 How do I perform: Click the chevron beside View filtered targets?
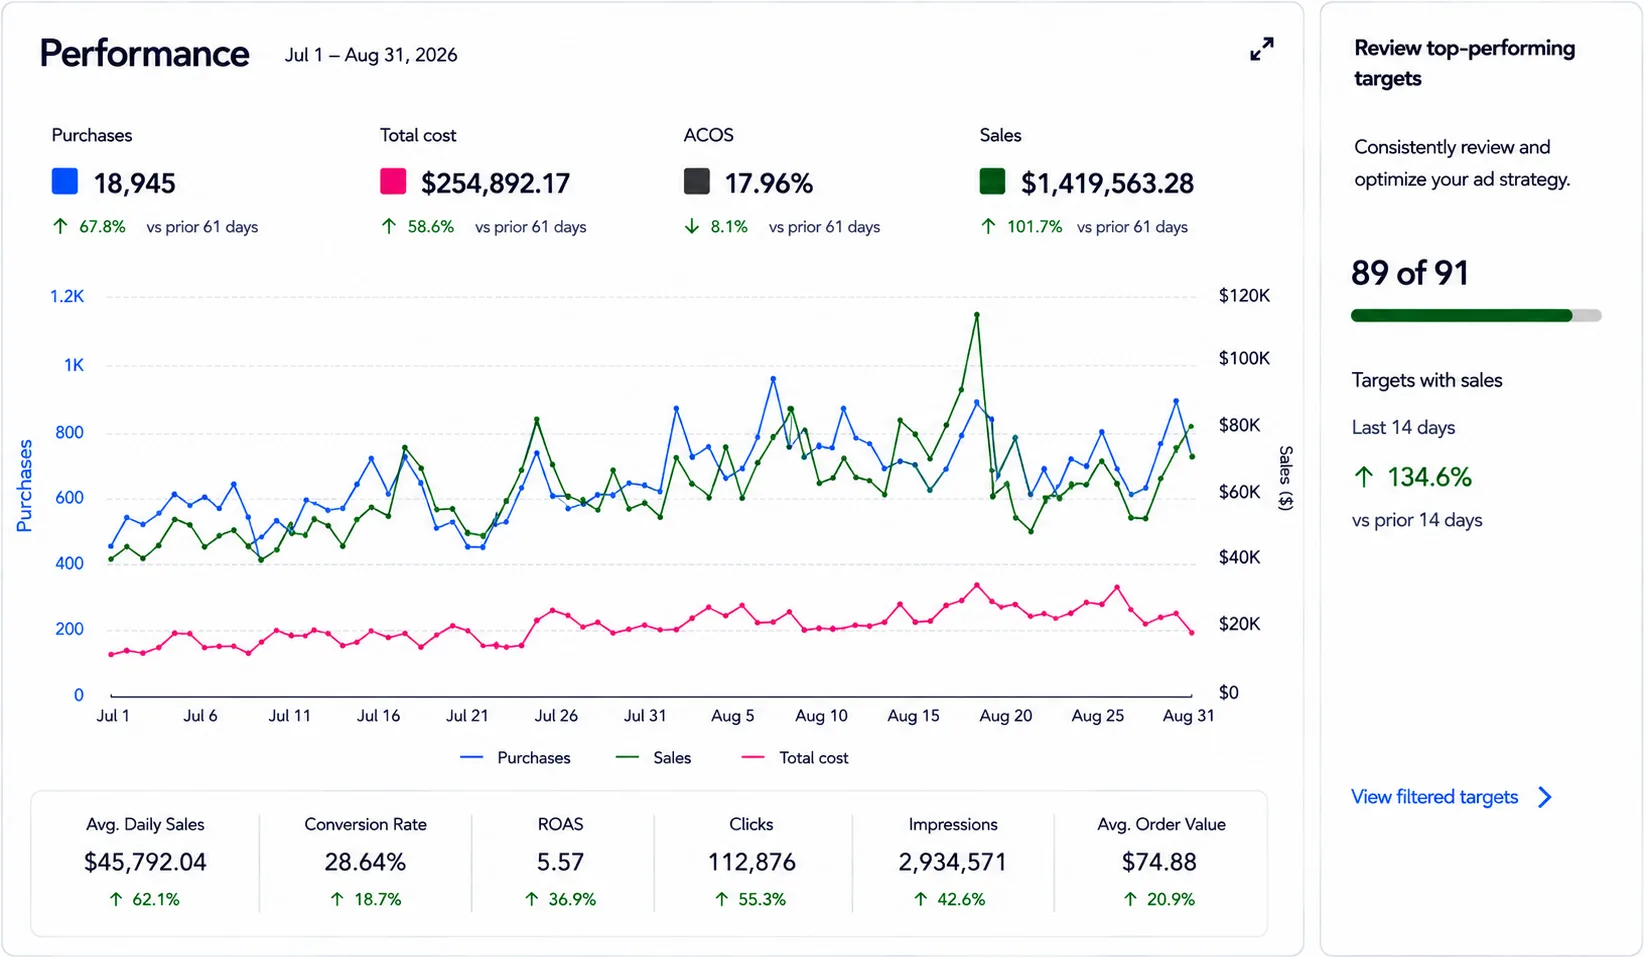pyautogui.click(x=1545, y=797)
